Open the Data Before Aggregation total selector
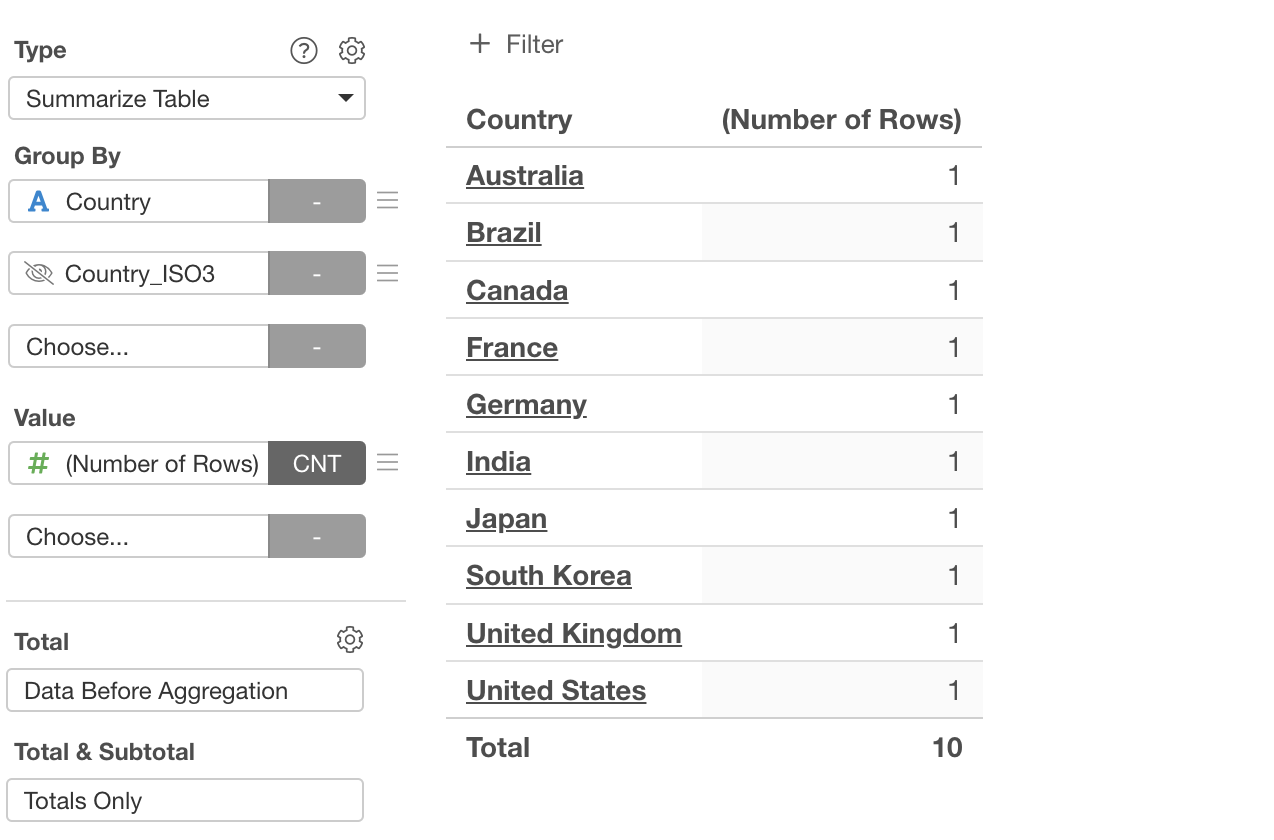Screen dimensions: 1274x840 (x=185, y=691)
